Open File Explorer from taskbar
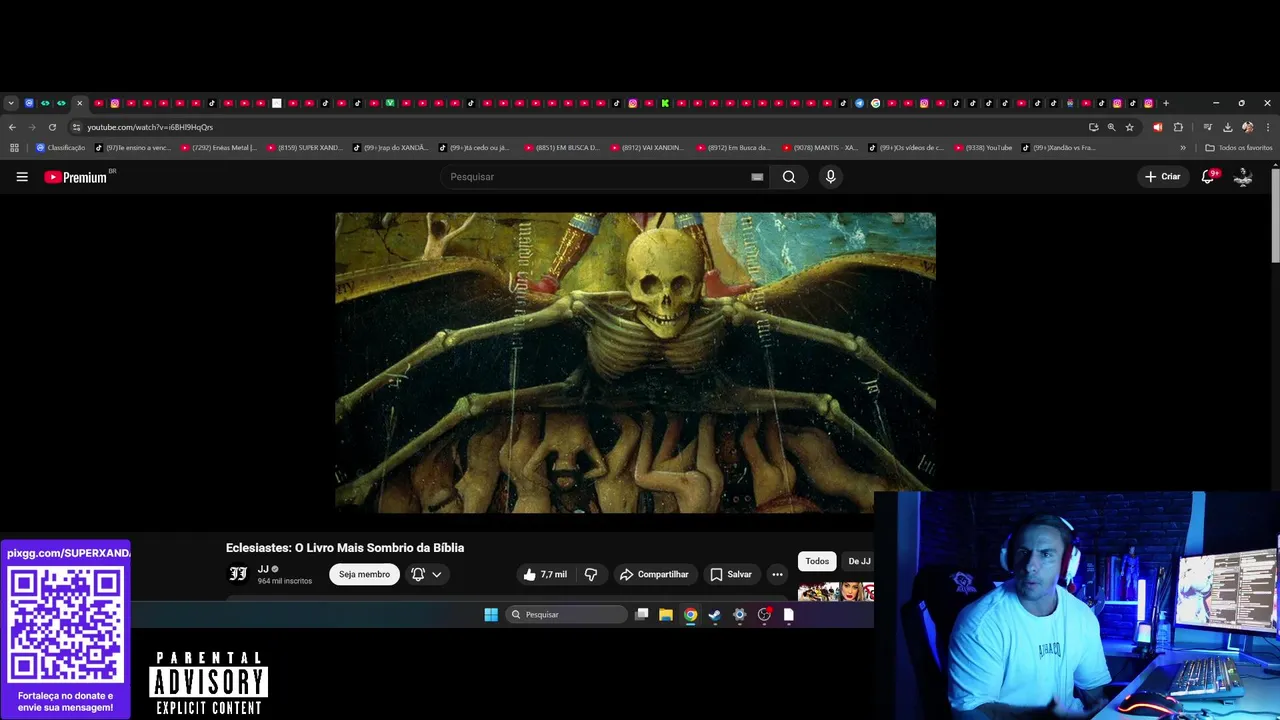Viewport: 1280px width, 720px height. point(666,615)
